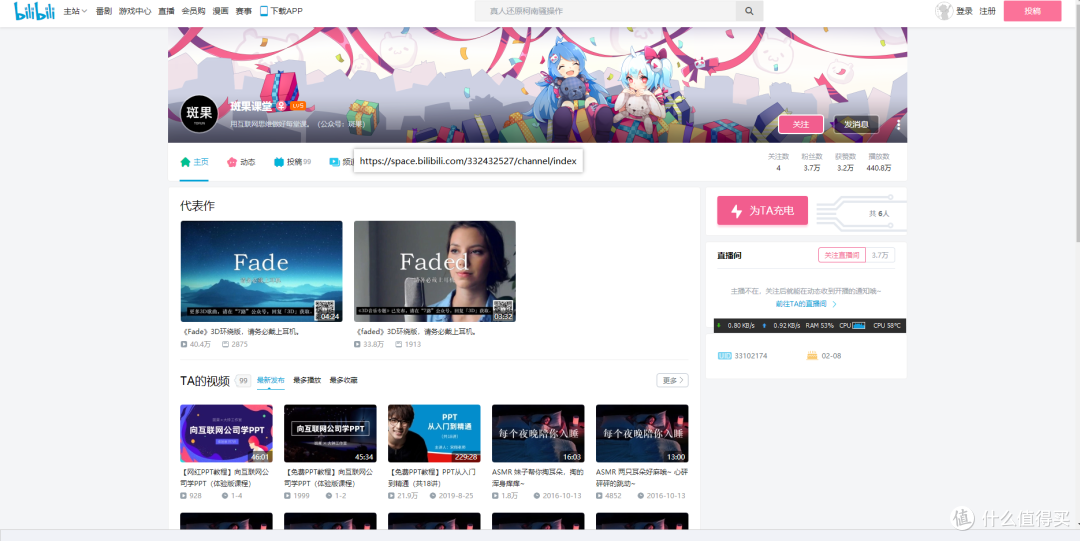
Task: Click the 斑果 channel avatar
Action: coord(199,114)
